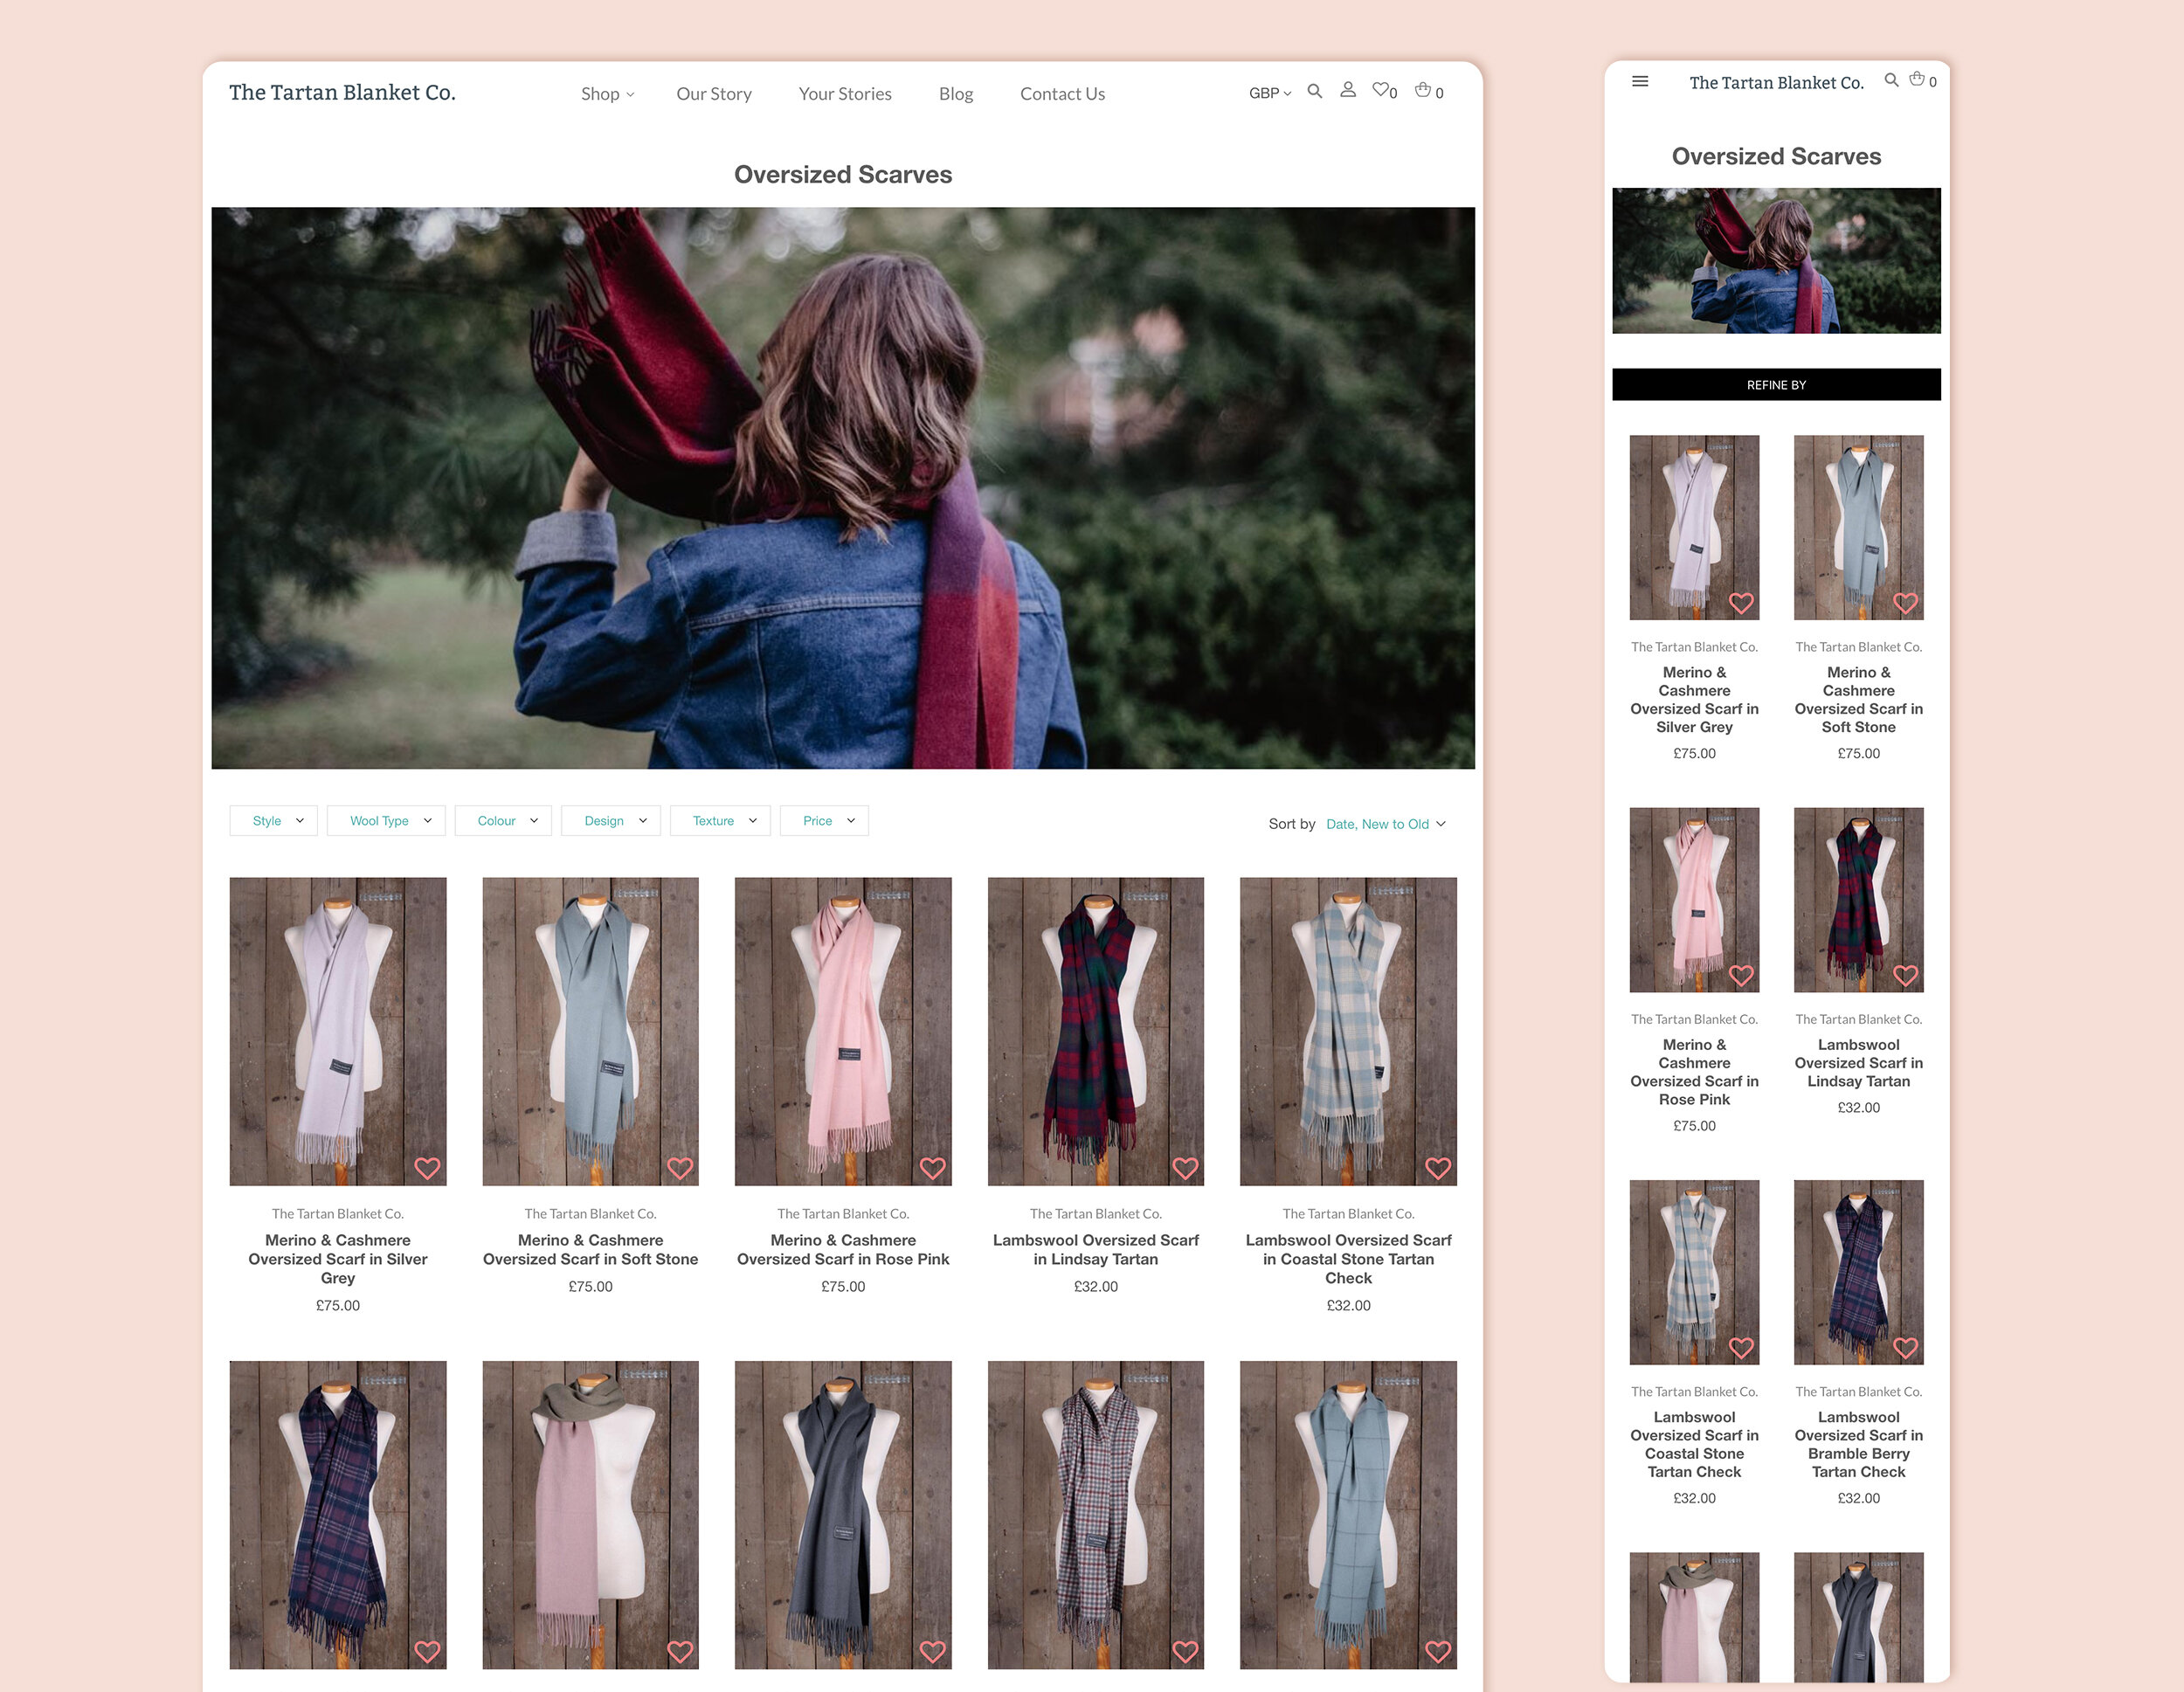The height and width of the screenshot is (1692, 2184).
Task: Favourite the Silver Grey scarf in desktop grid
Action: [427, 1168]
